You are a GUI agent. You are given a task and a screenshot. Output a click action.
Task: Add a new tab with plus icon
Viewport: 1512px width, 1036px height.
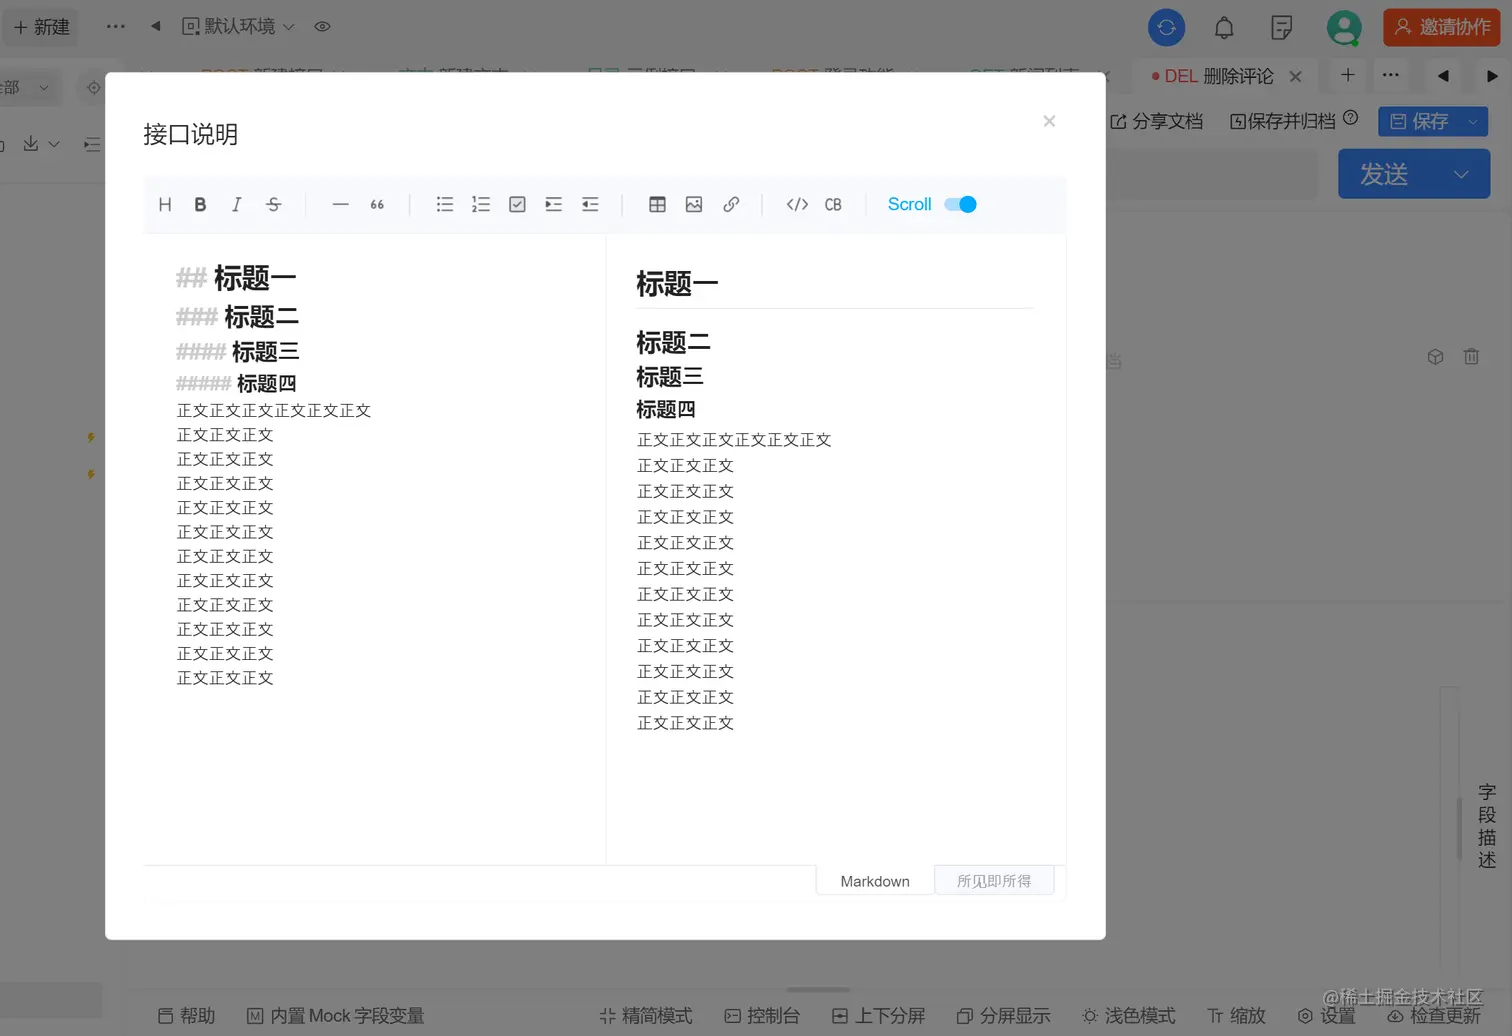1347,75
